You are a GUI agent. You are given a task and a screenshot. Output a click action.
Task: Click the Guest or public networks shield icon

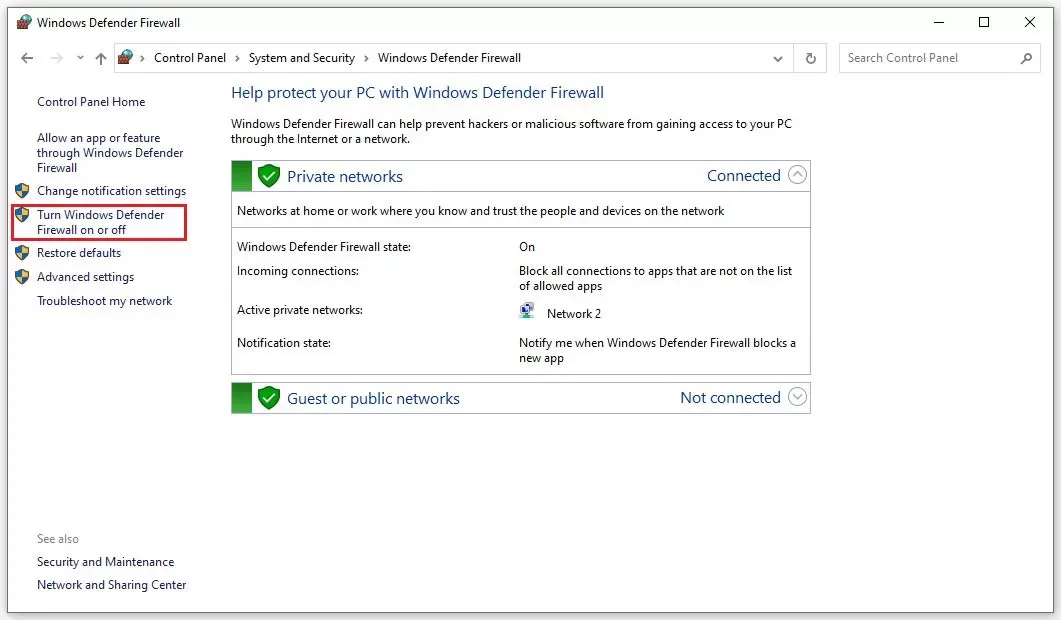click(268, 398)
